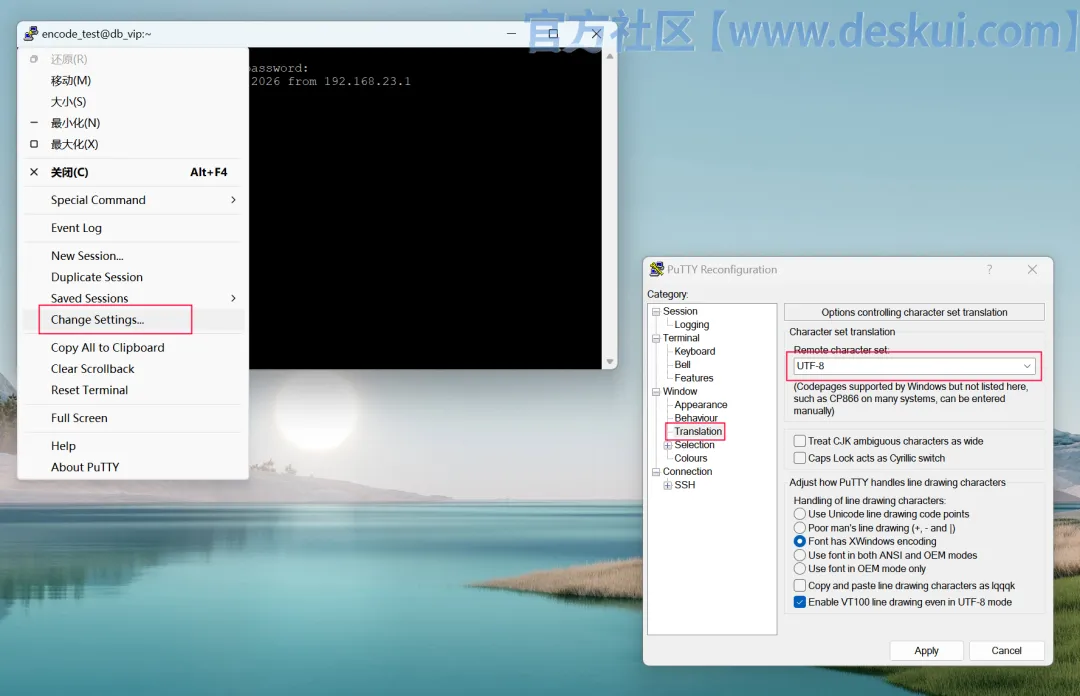This screenshot has width=1080, height=696.
Task: Maximize the encode_test terminal window
Action: tap(553, 33)
